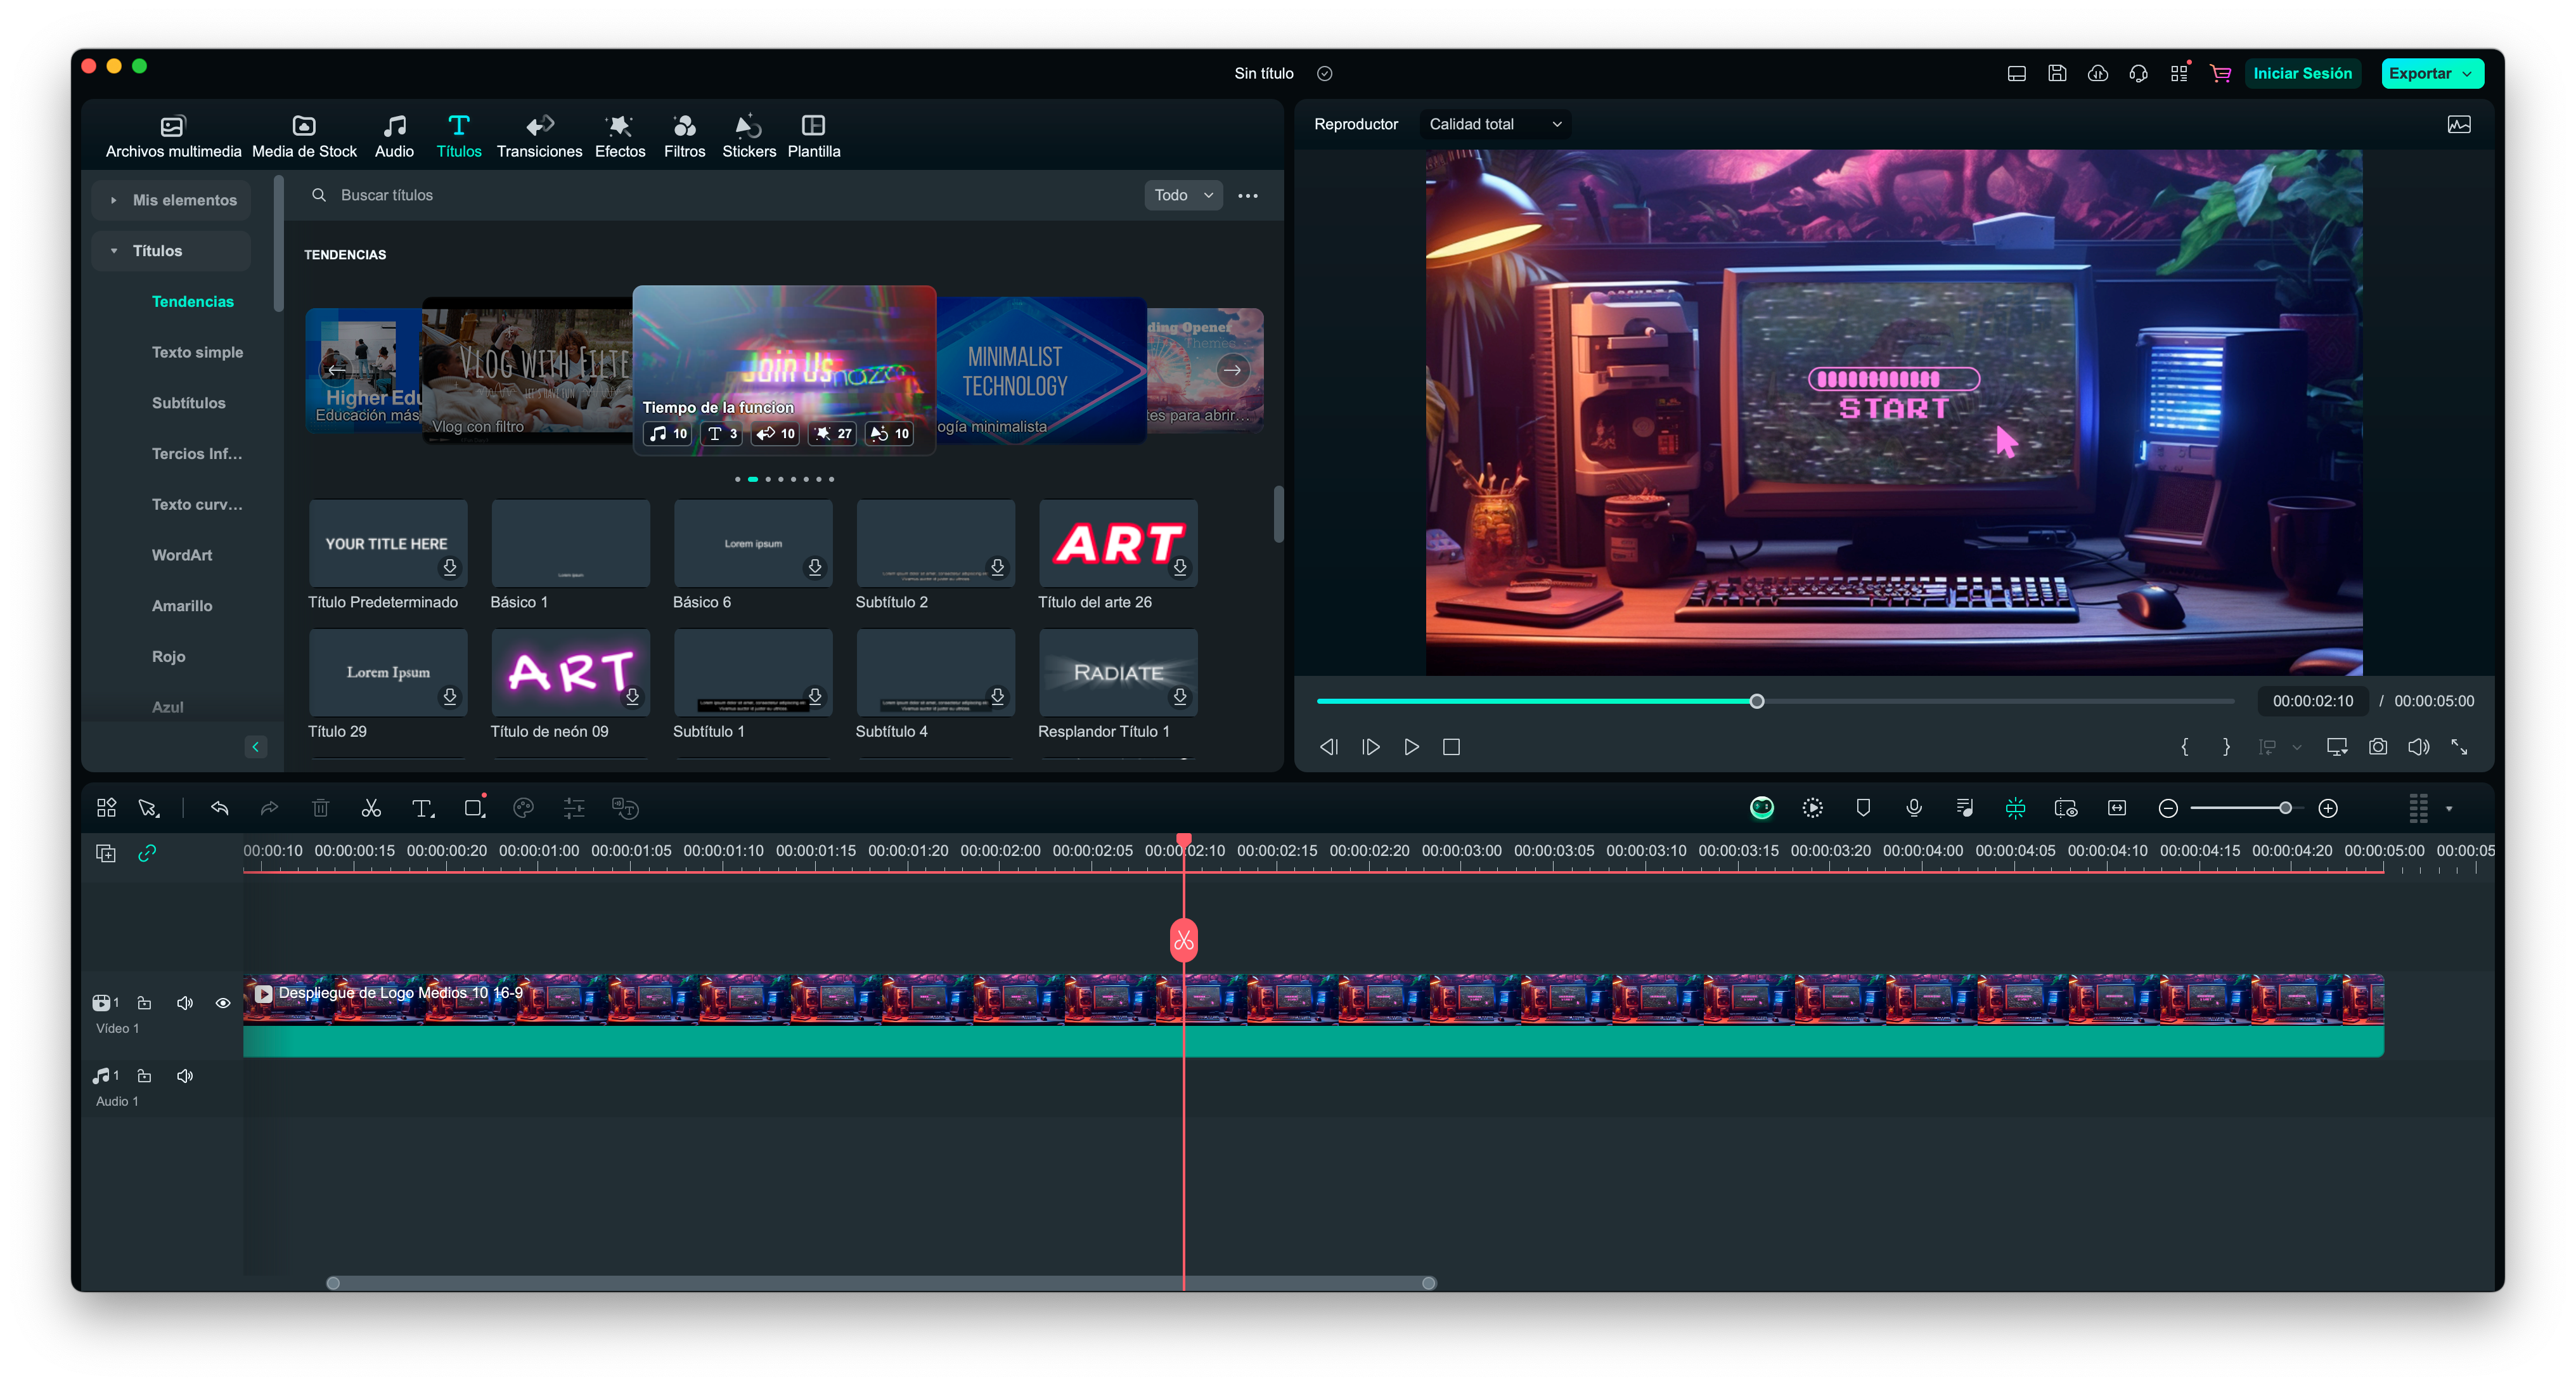
Task: Select the Subtítulos category
Action: click(188, 403)
